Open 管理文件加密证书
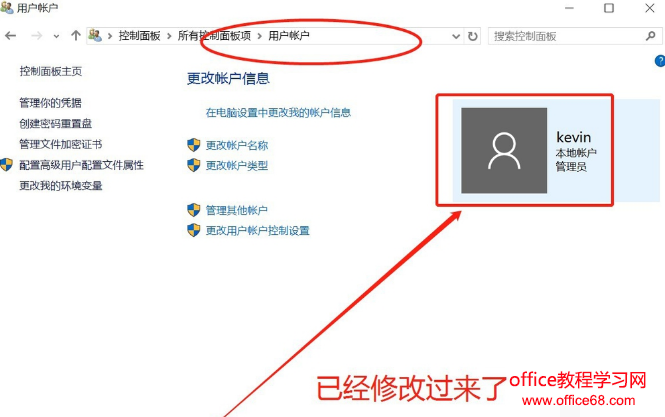Screen dimensions: 665x417 [61, 144]
